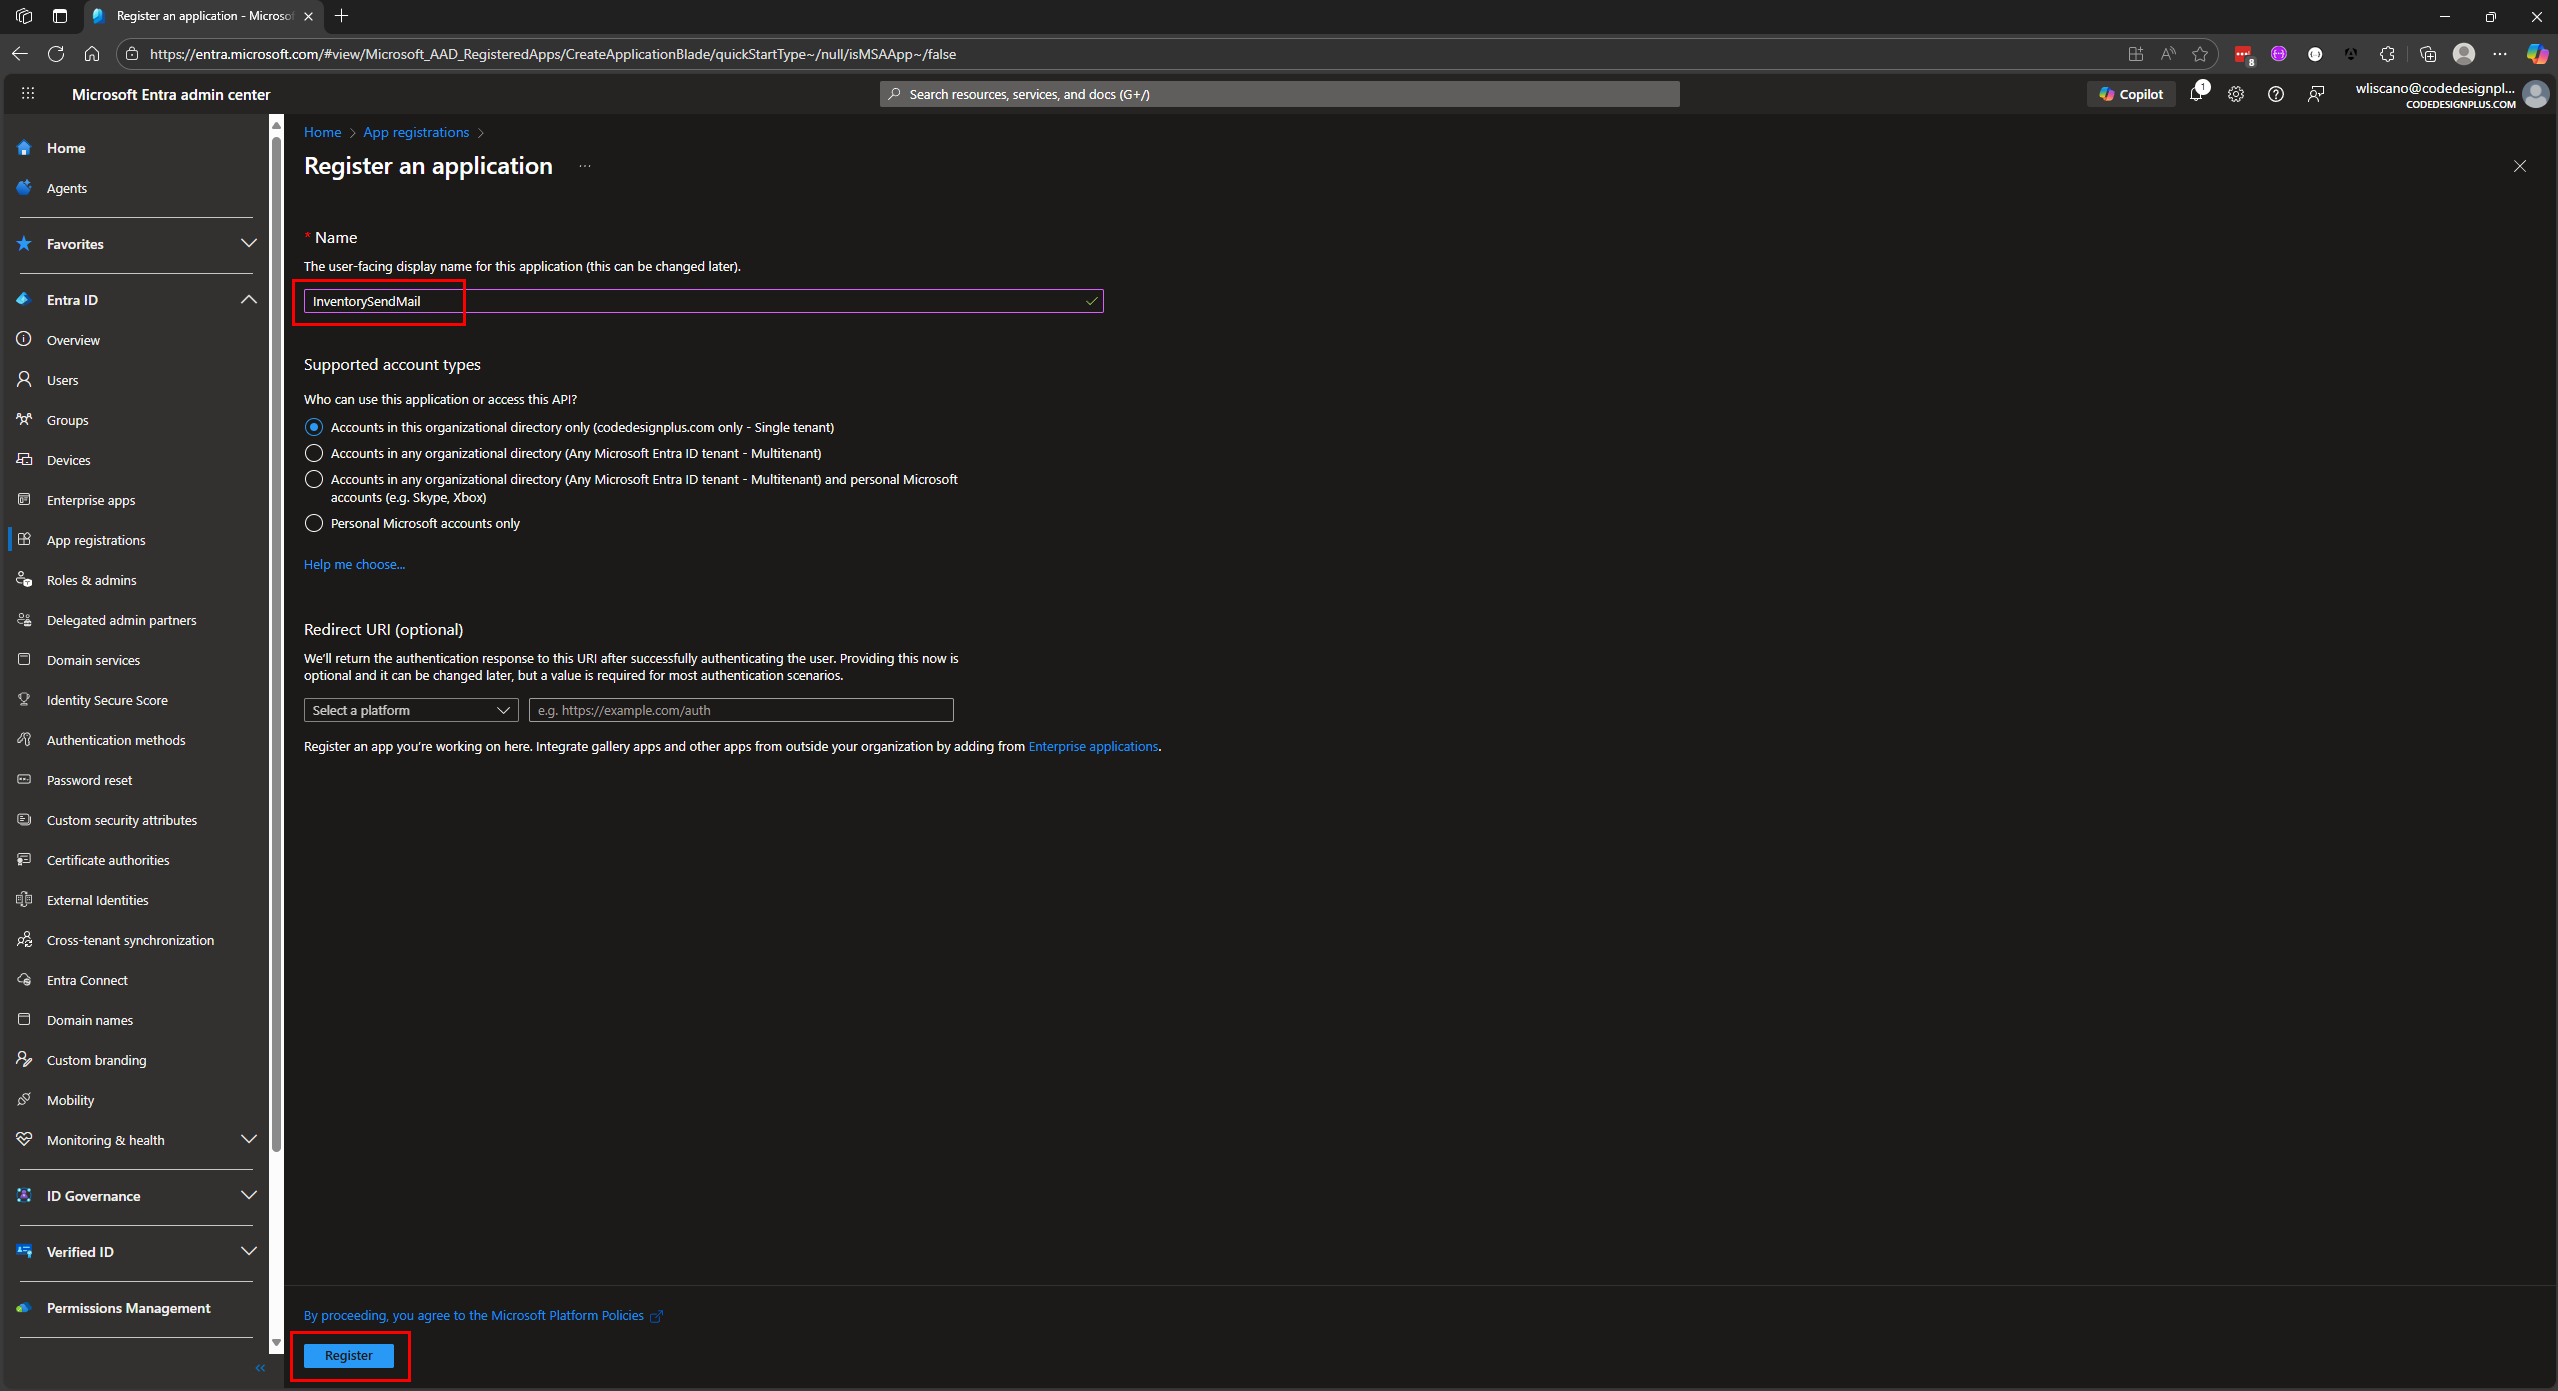Go to App registrations breadcrumb
The height and width of the screenshot is (1391, 2558).
(416, 132)
